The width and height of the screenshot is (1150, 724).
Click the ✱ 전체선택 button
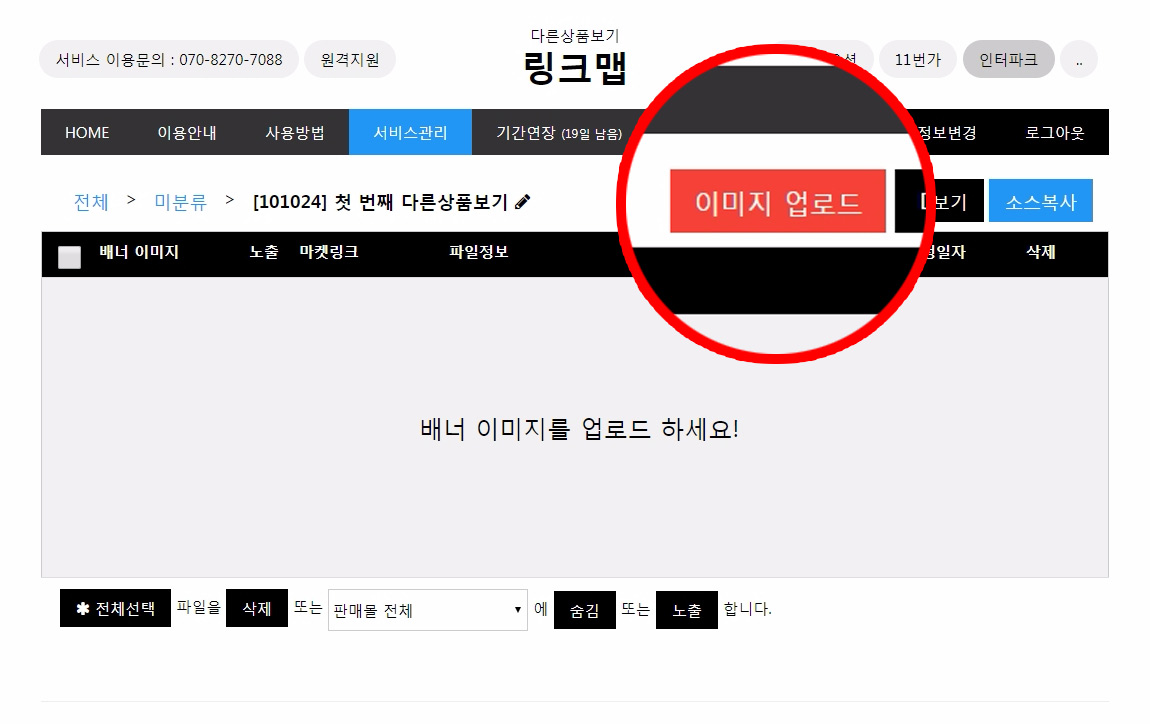click(x=115, y=608)
